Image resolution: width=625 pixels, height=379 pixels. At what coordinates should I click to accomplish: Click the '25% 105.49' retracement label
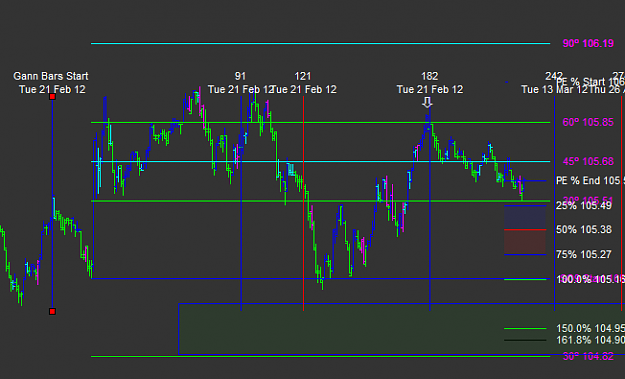pos(584,205)
